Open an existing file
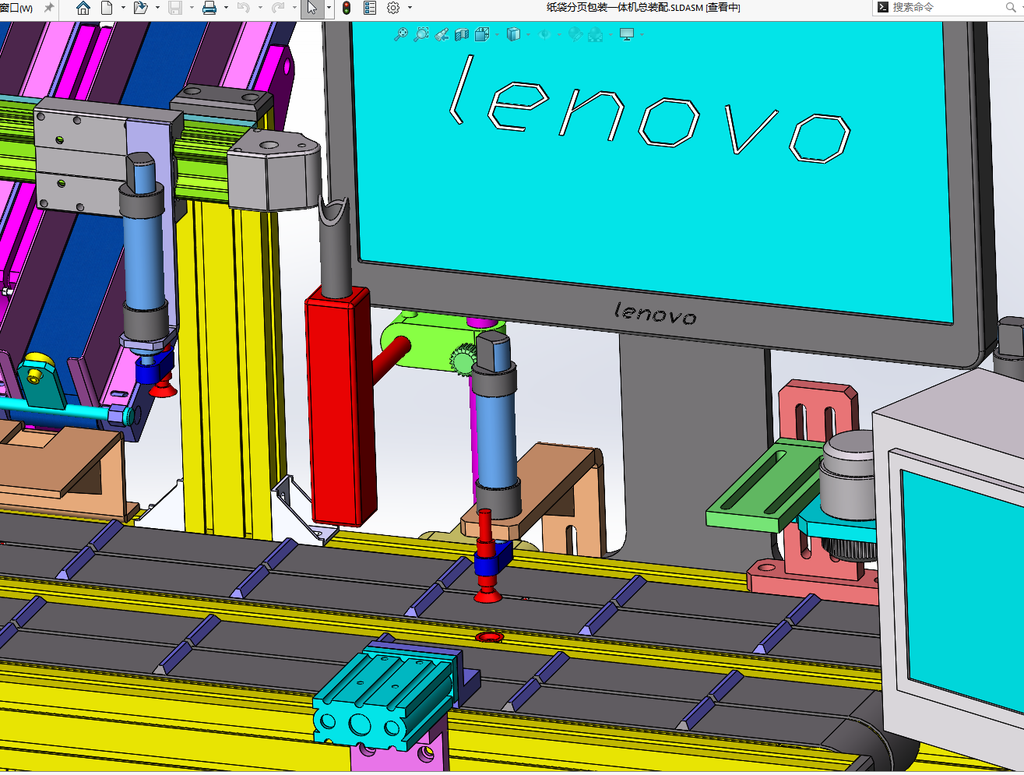 coord(140,8)
